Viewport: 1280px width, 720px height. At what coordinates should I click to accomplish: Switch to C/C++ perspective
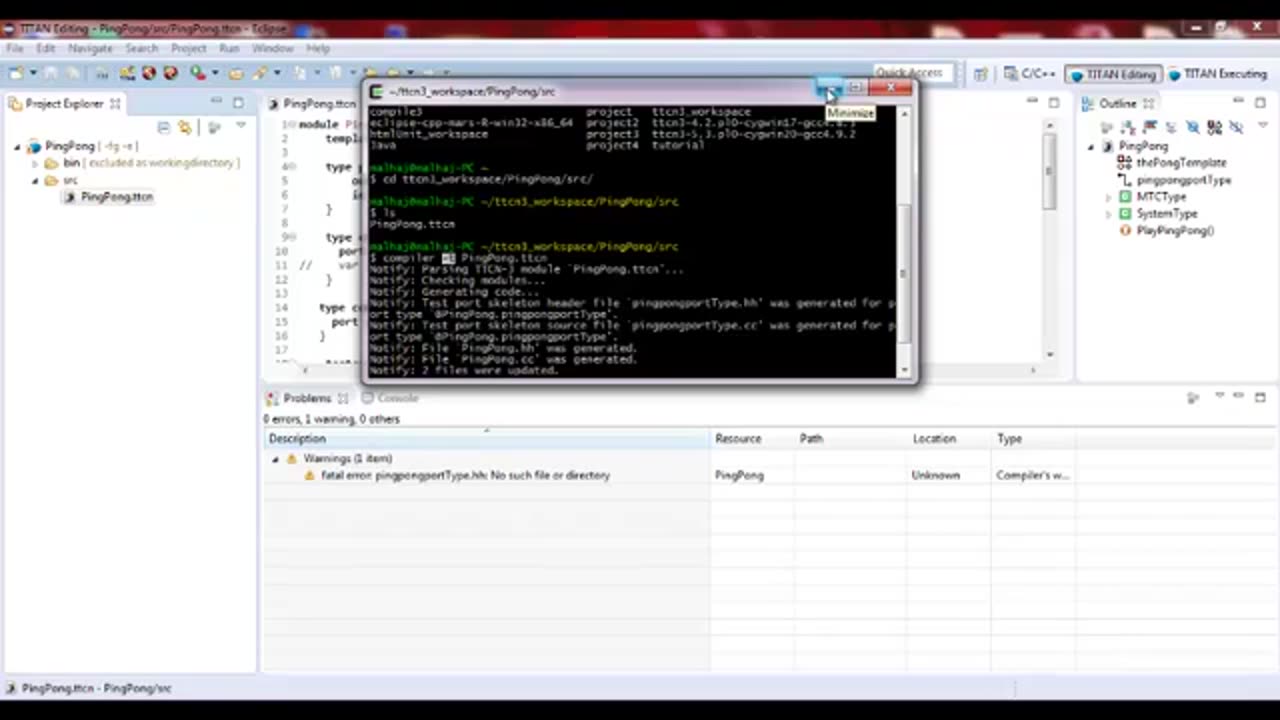(1030, 74)
